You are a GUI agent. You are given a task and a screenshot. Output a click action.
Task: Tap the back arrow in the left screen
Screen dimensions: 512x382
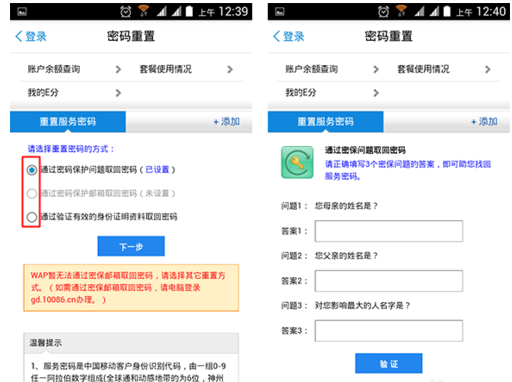click(19, 36)
